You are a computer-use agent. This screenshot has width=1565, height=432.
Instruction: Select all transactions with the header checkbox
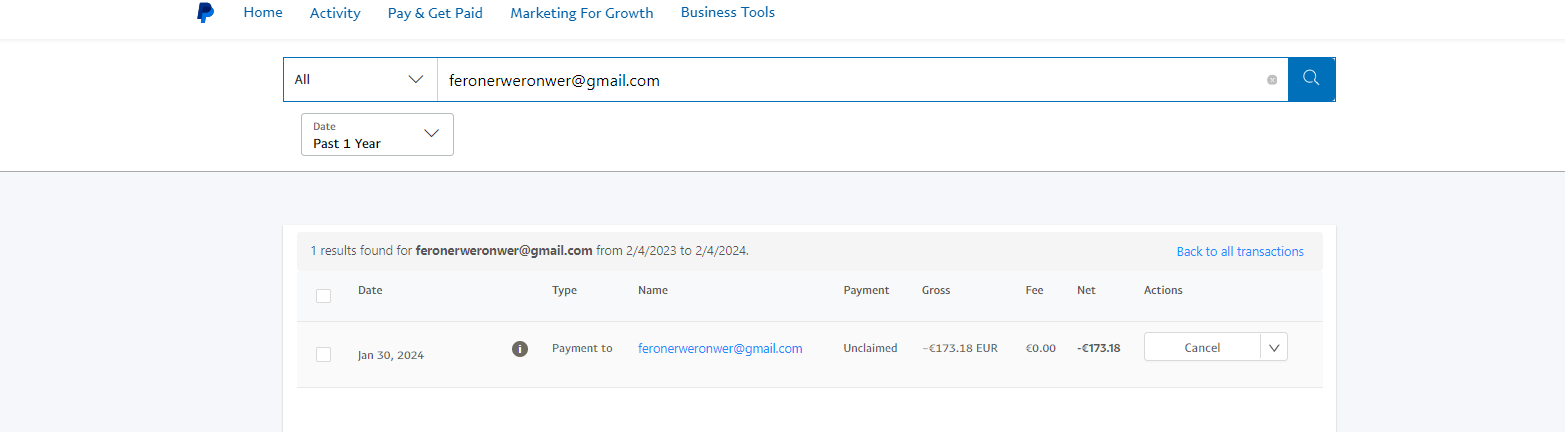click(323, 295)
